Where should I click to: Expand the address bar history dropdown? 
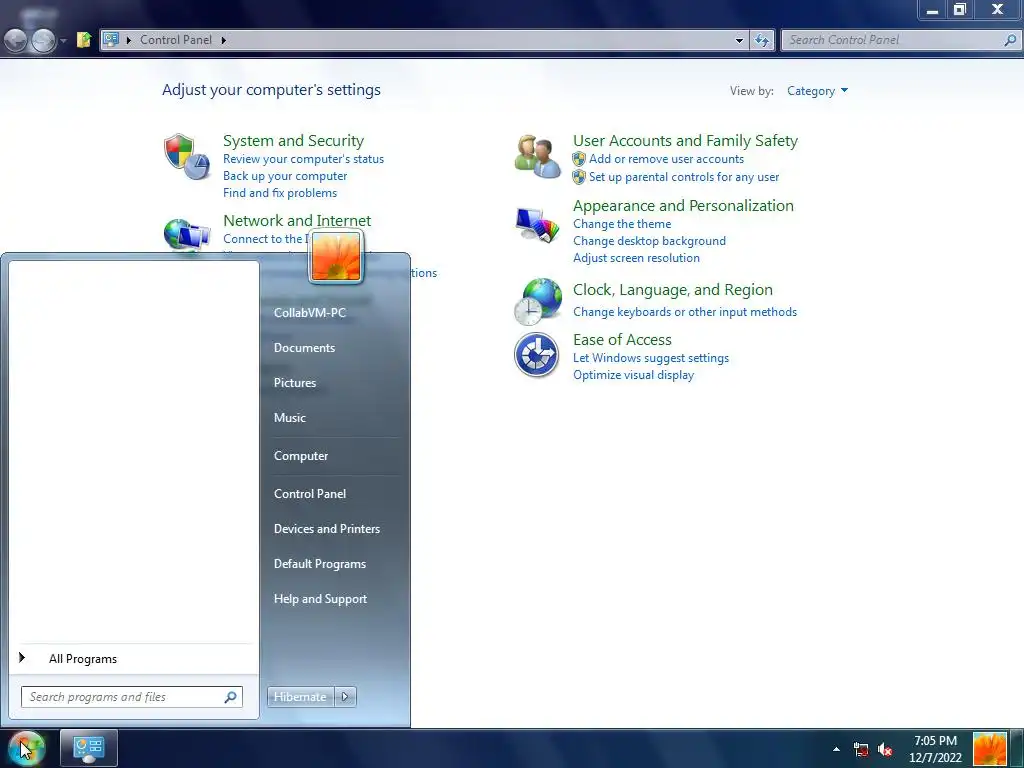coord(739,40)
